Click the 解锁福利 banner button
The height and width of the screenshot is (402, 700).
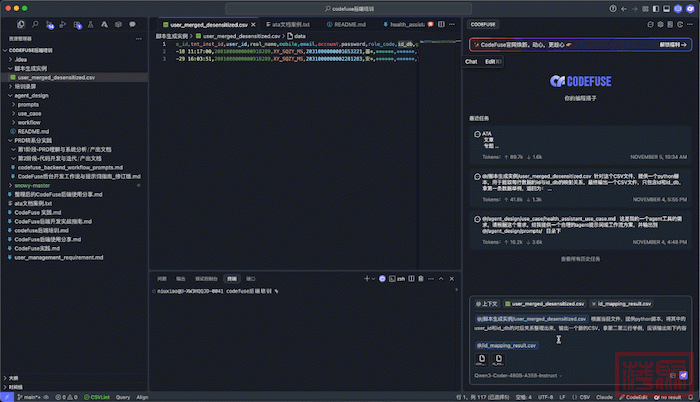pyautogui.click(x=671, y=44)
